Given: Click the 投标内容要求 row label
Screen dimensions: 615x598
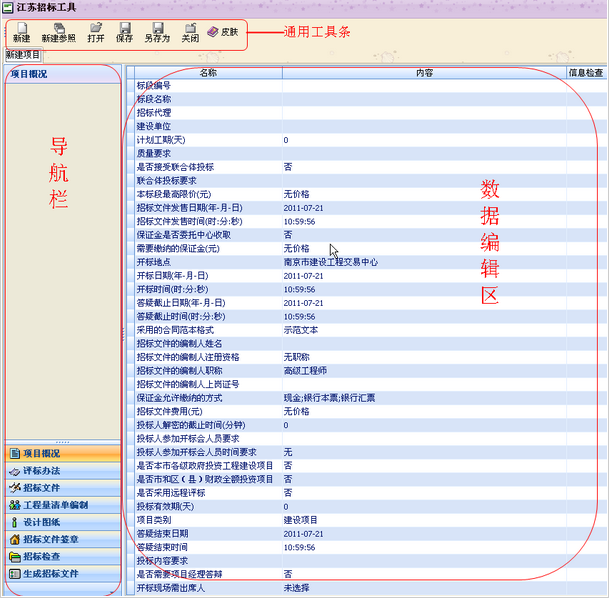Looking at the screenshot, I should click(x=162, y=561).
